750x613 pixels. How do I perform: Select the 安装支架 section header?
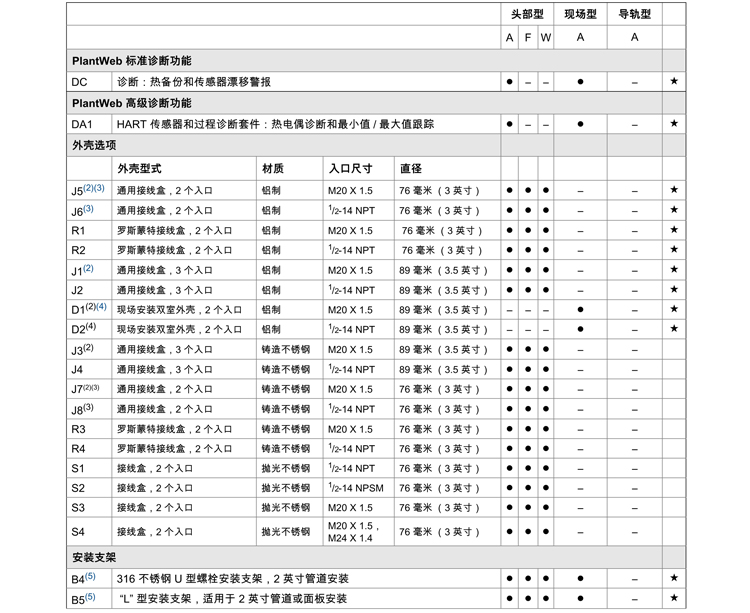[x=95, y=556]
